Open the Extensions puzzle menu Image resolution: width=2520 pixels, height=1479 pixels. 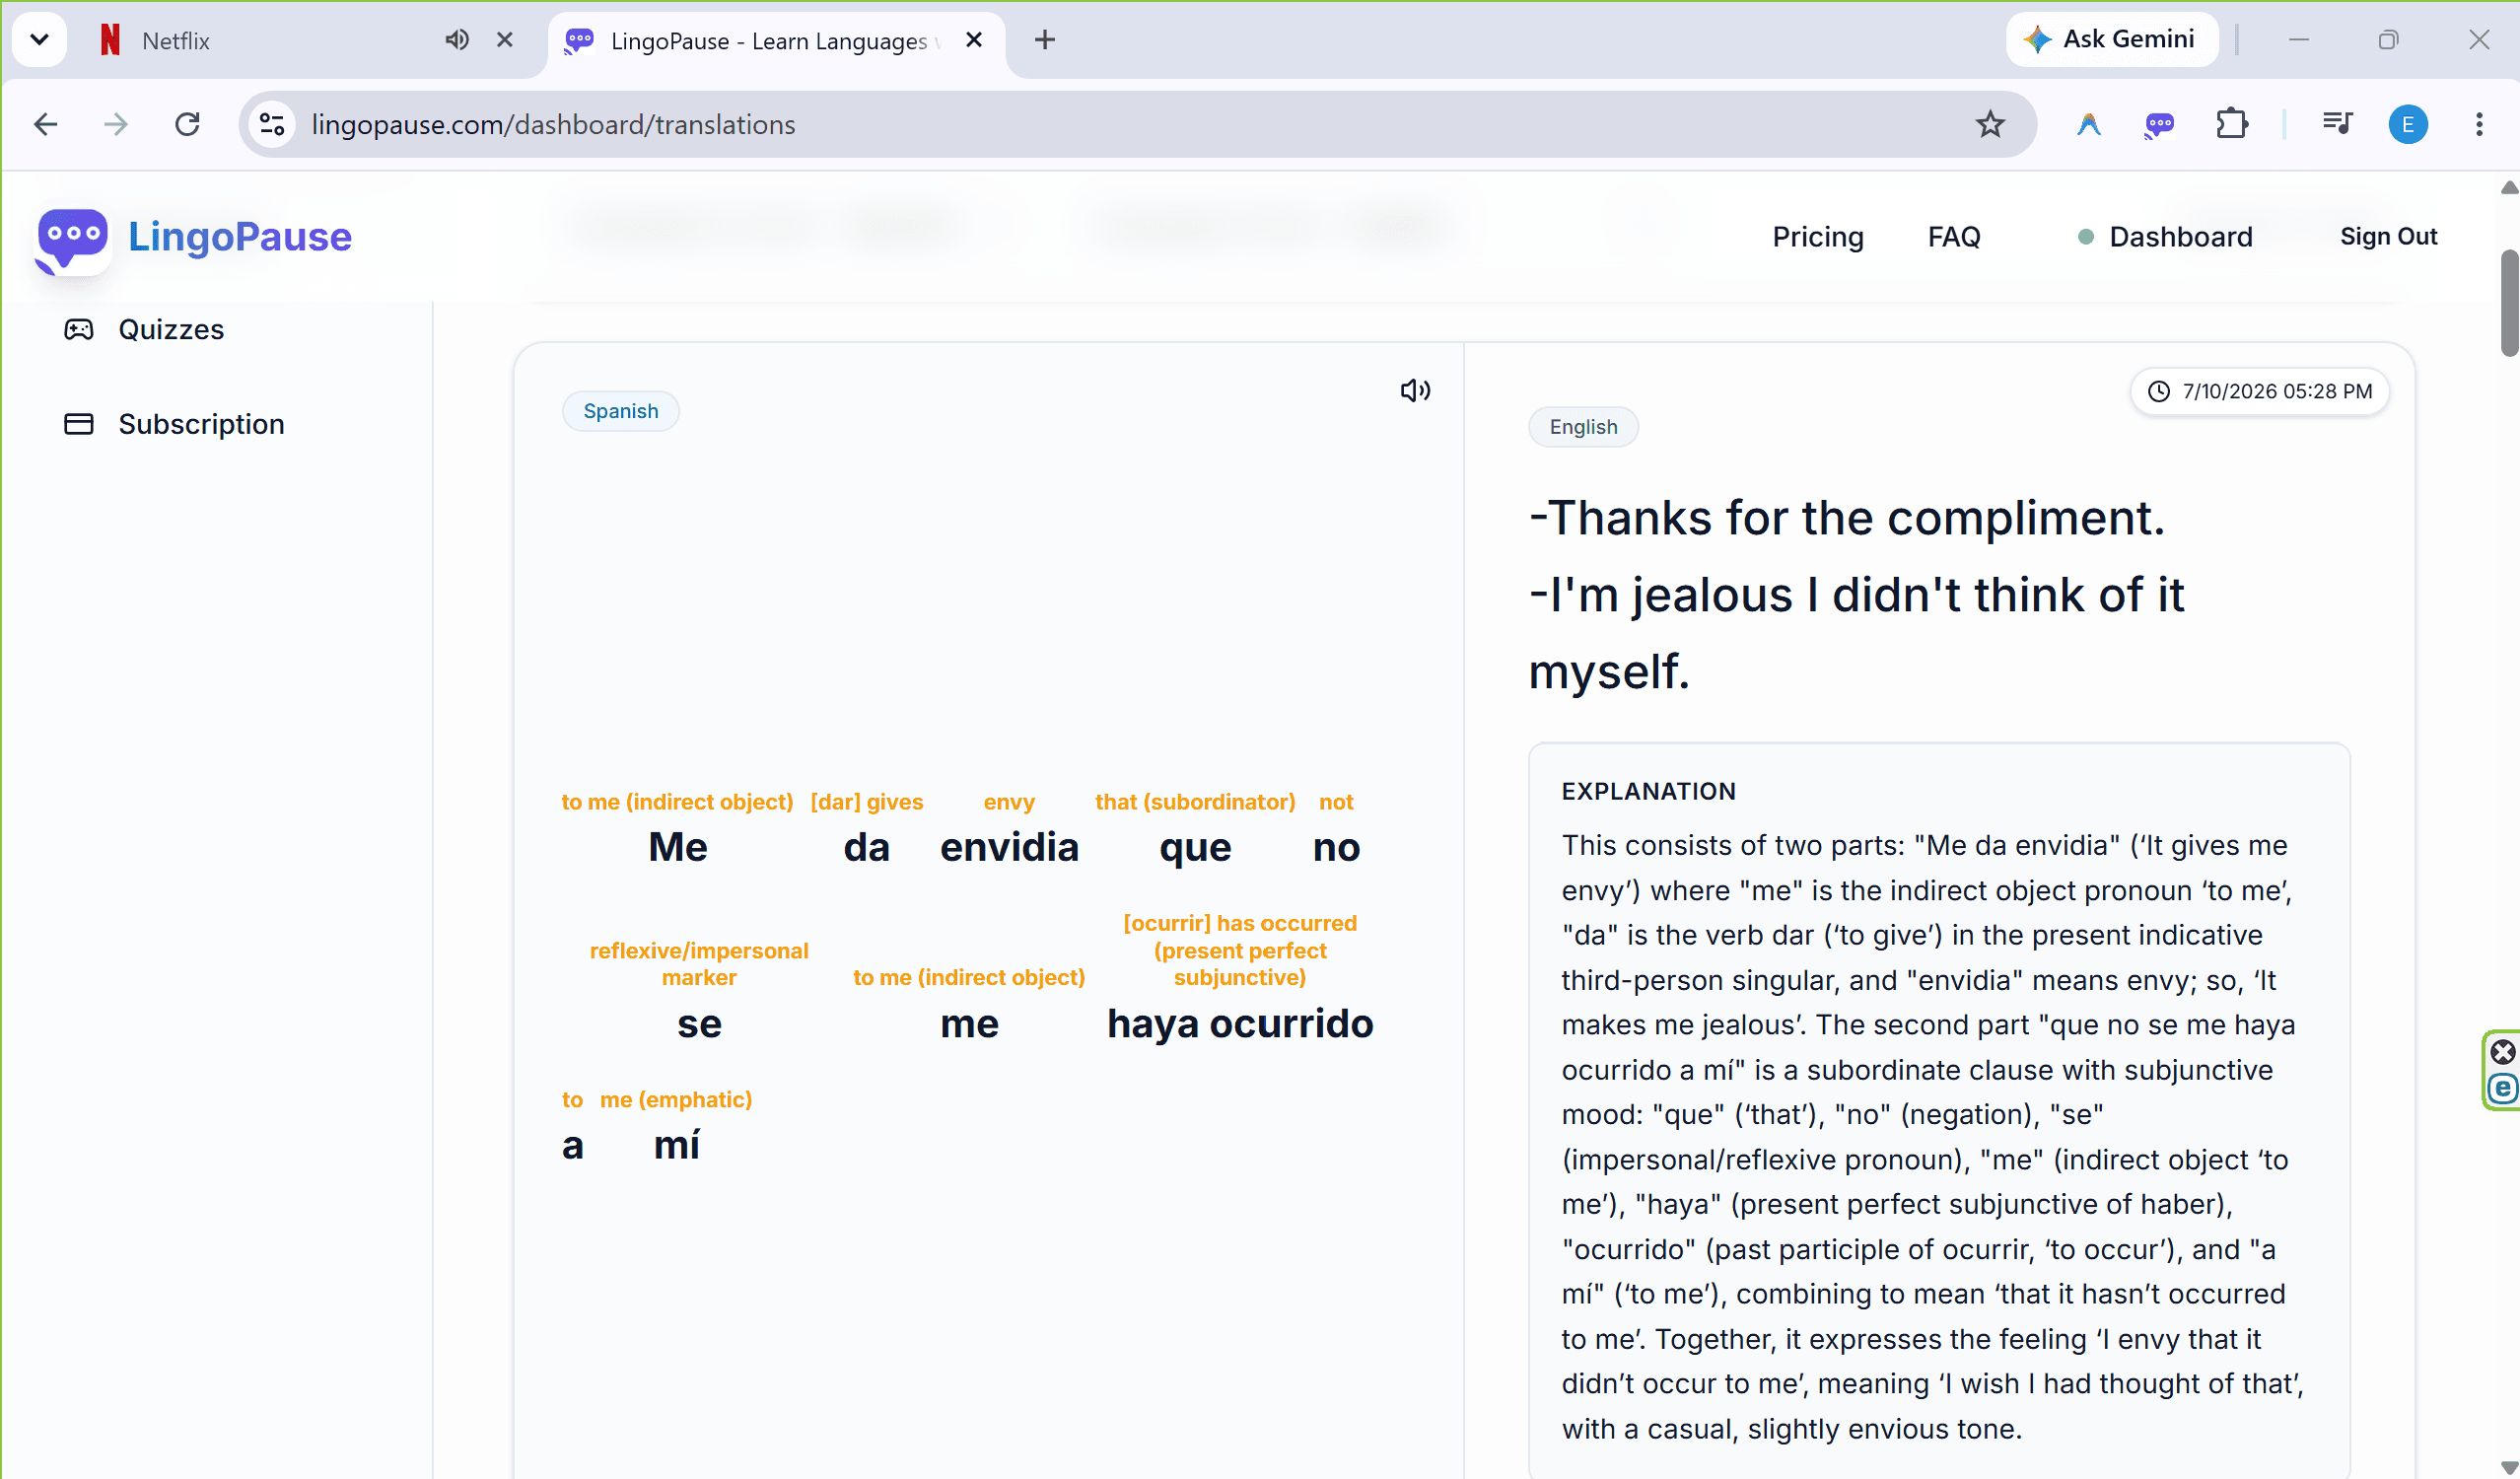pos(2232,124)
